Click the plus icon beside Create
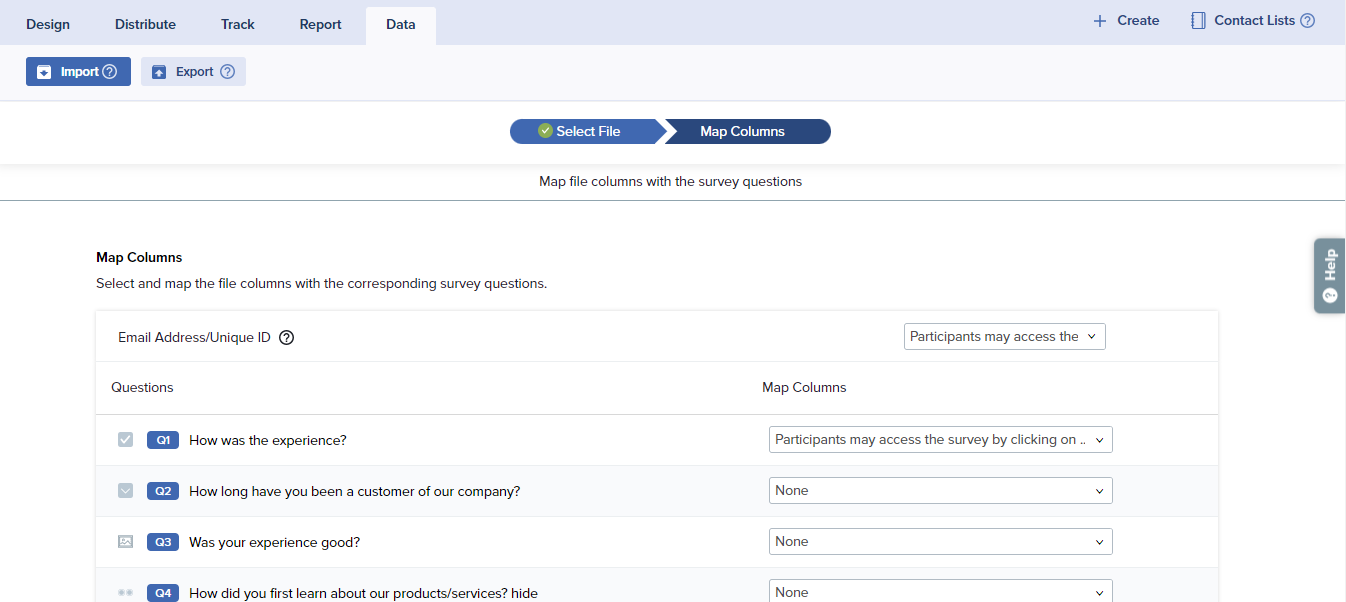 click(x=1100, y=21)
